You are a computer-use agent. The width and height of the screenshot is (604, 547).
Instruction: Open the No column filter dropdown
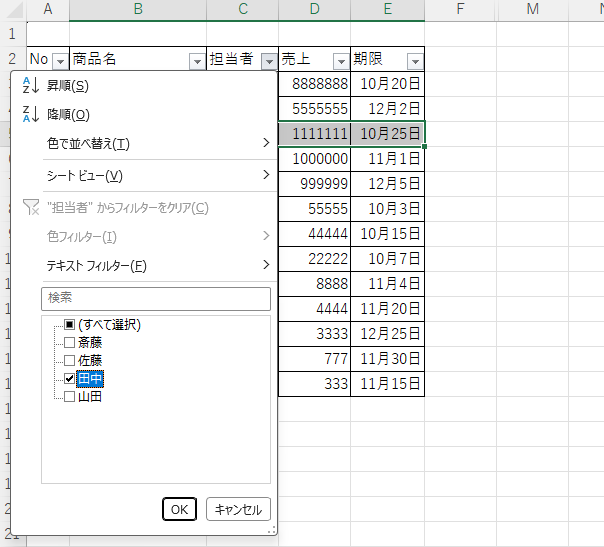(60, 61)
